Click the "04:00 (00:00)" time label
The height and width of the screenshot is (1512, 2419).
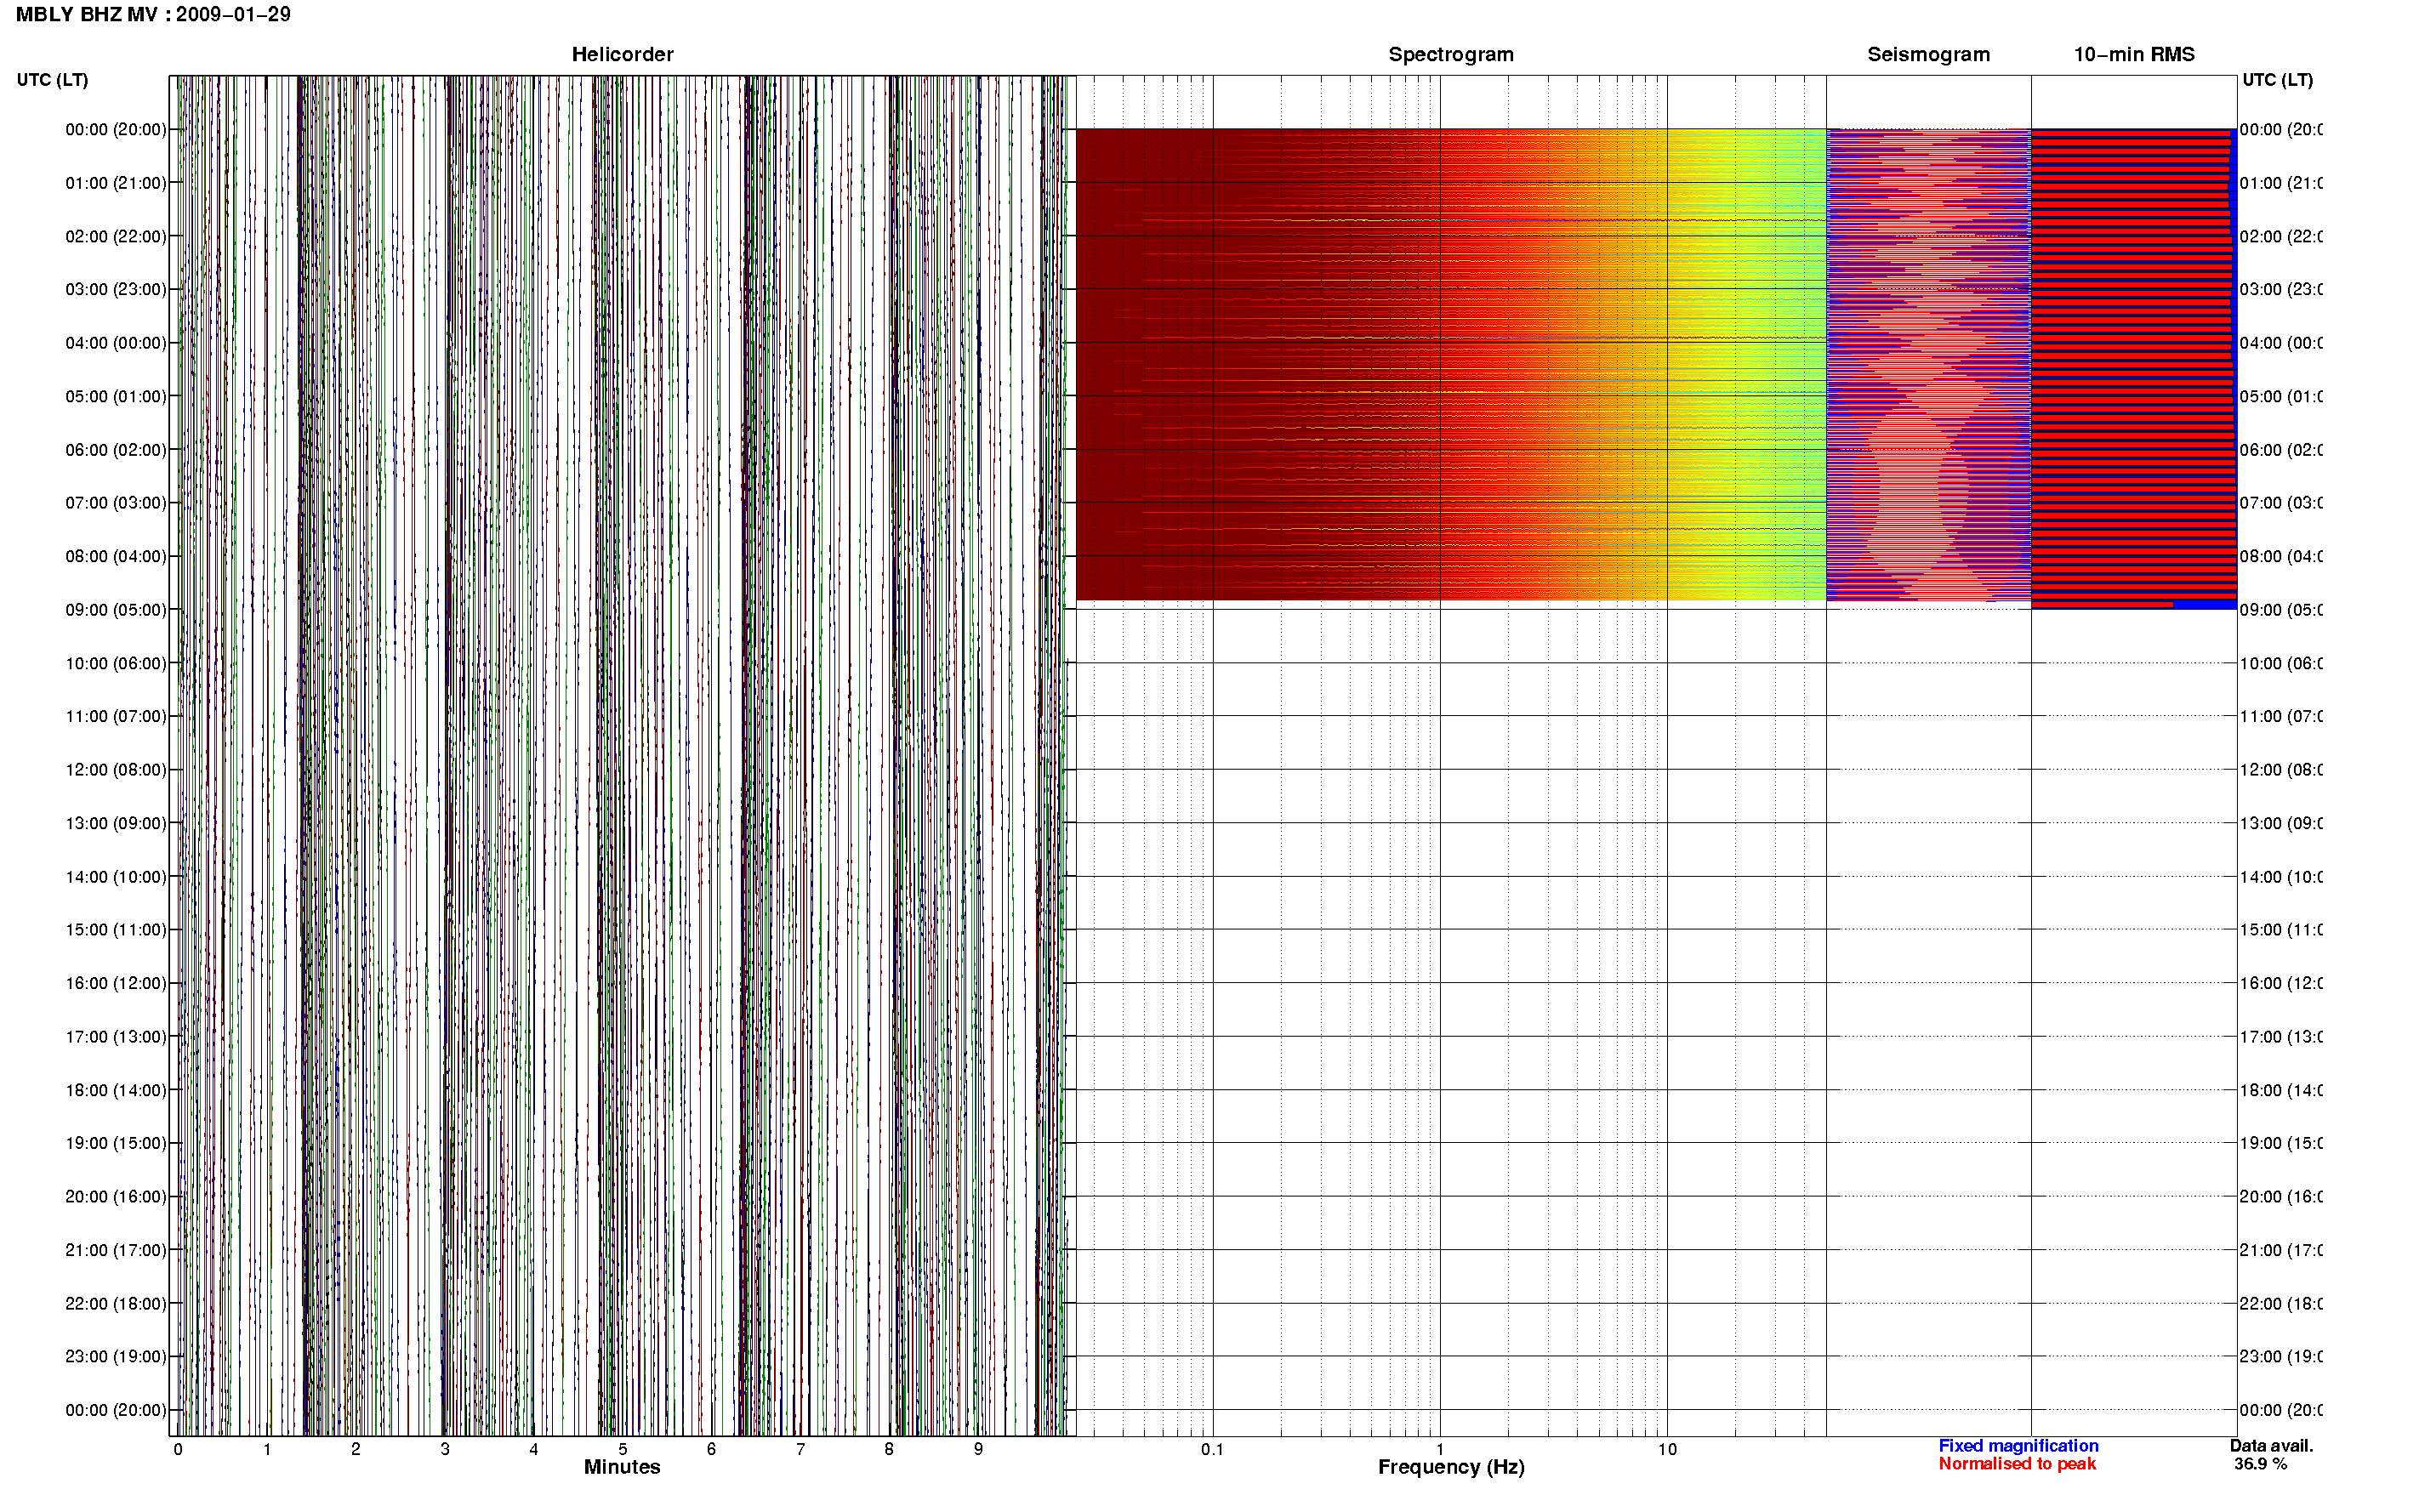point(116,343)
